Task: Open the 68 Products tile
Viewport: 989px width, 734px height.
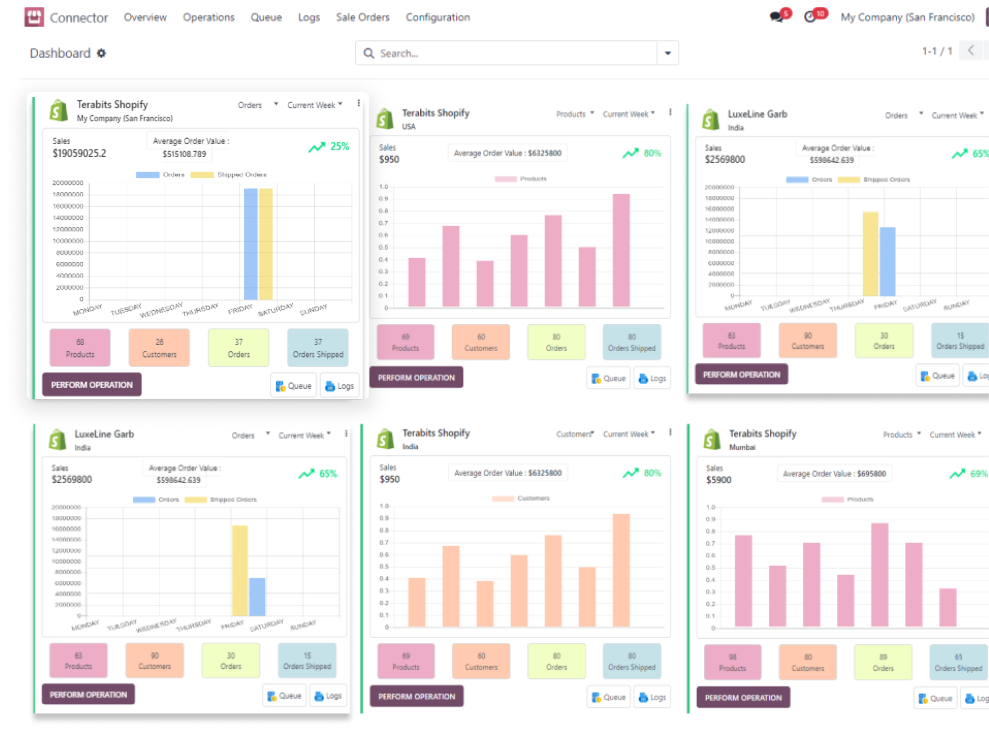Action: (x=80, y=348)
